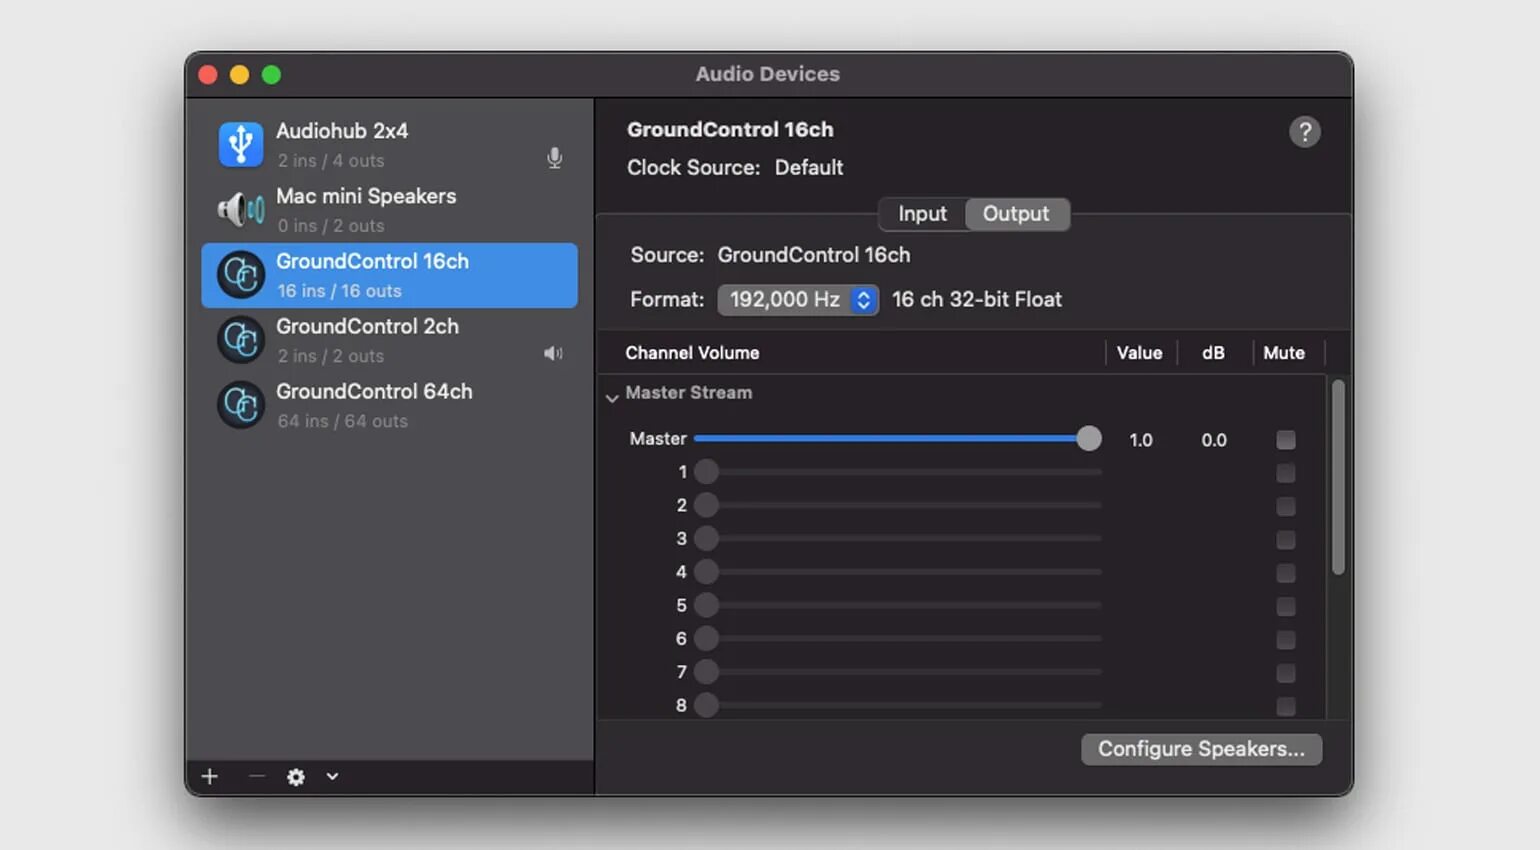Open the settings gear at the bottom
Viewport: 1540px width, 850px height.
(296, 776)
